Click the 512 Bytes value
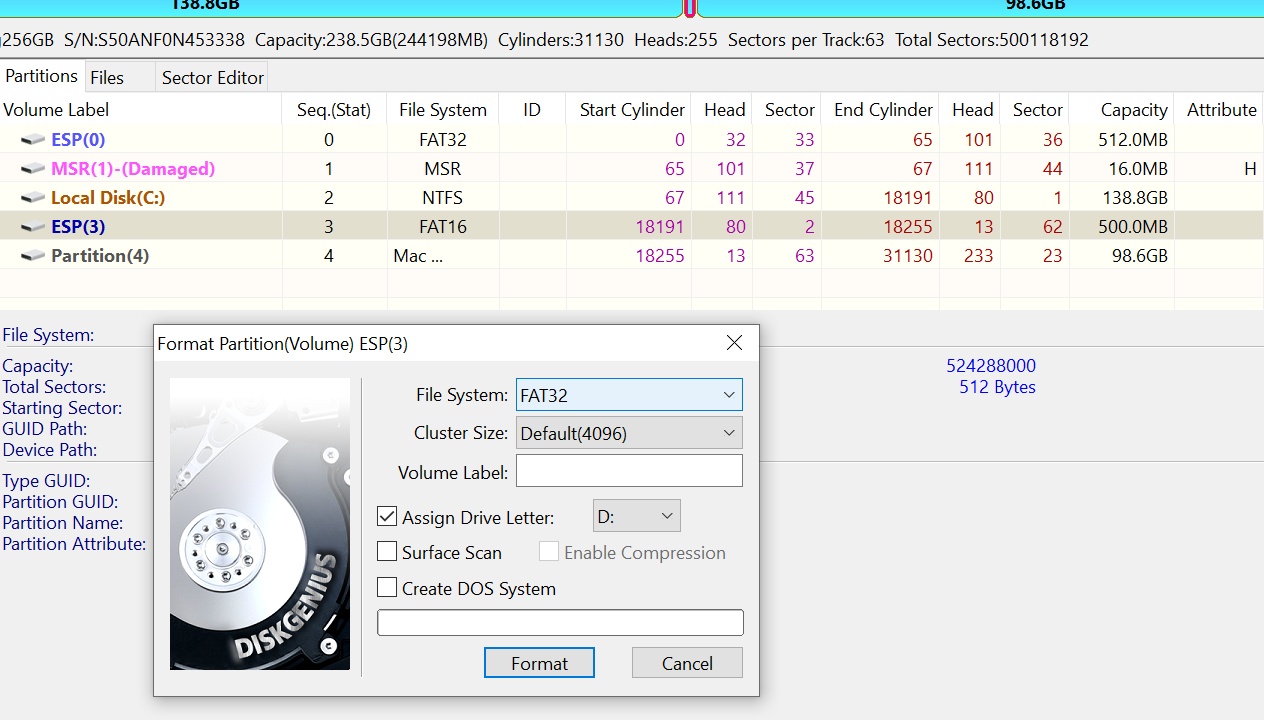Image resolution: width=1264 pixels, height=720 pixels. tap(997, 387)
